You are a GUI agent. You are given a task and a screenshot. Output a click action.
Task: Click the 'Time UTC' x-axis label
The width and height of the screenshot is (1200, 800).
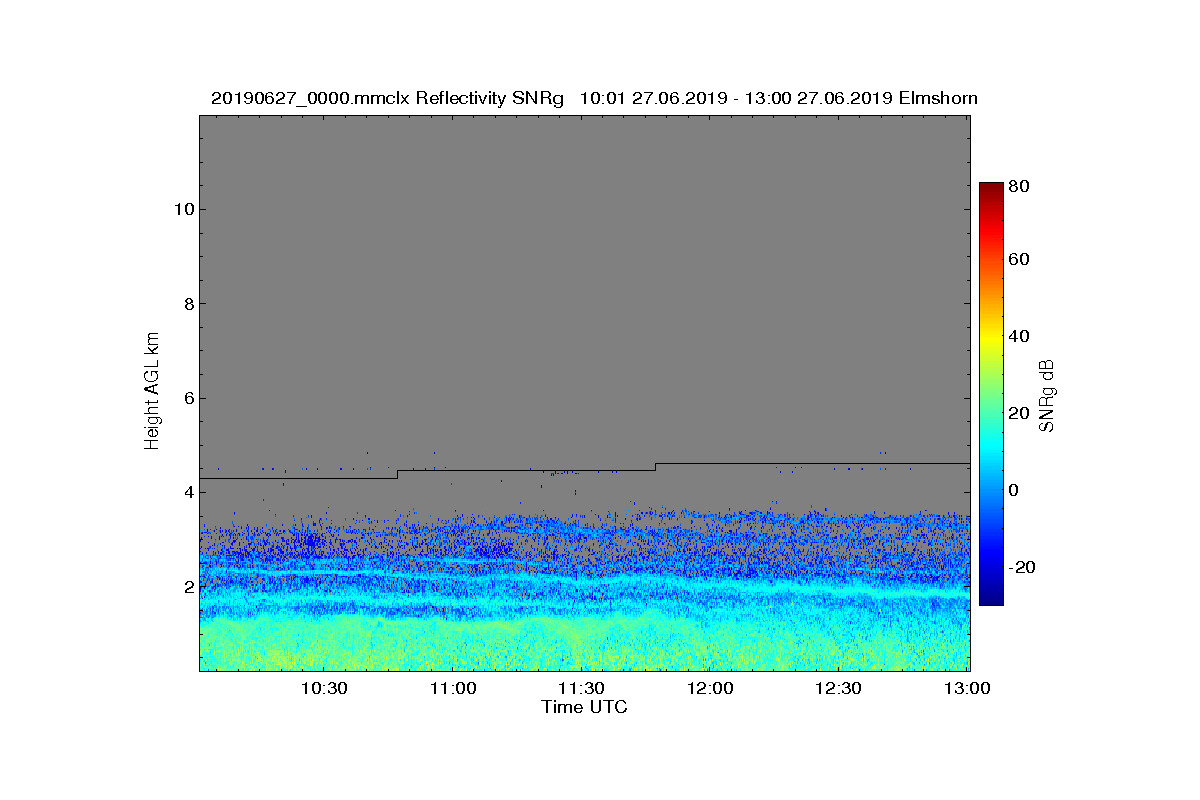pos(584,707)
